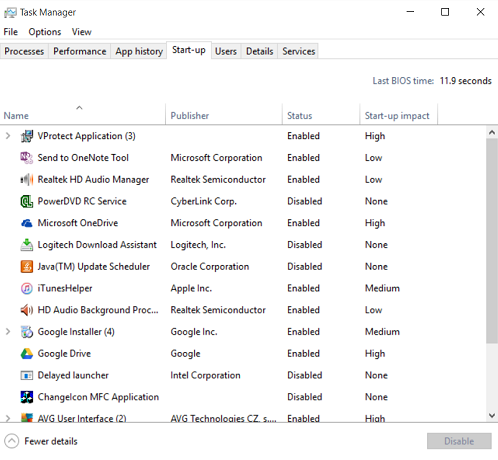Select the Logitech Download Assistant name
The width and height of the screenshot is (498, 460).
pyautogui.click(x=97, y=245)
